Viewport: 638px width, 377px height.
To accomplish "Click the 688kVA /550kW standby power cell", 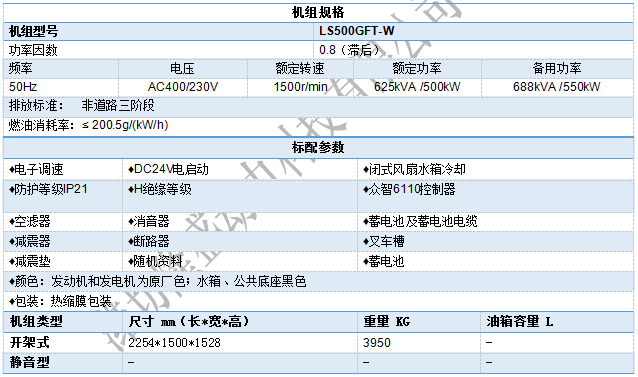I will pyautogui.click(x=557, y=87).
